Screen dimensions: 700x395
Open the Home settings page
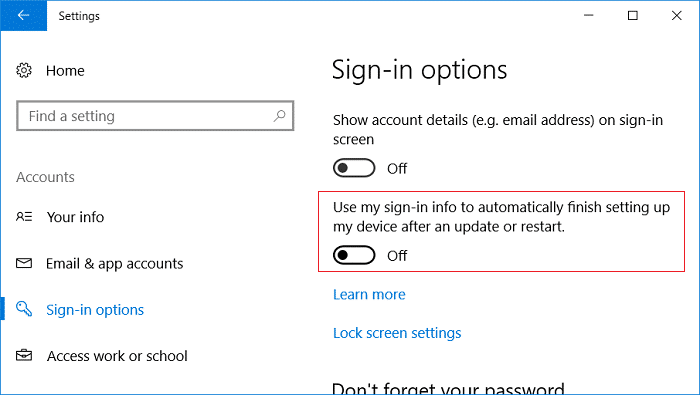pos(65,71)
